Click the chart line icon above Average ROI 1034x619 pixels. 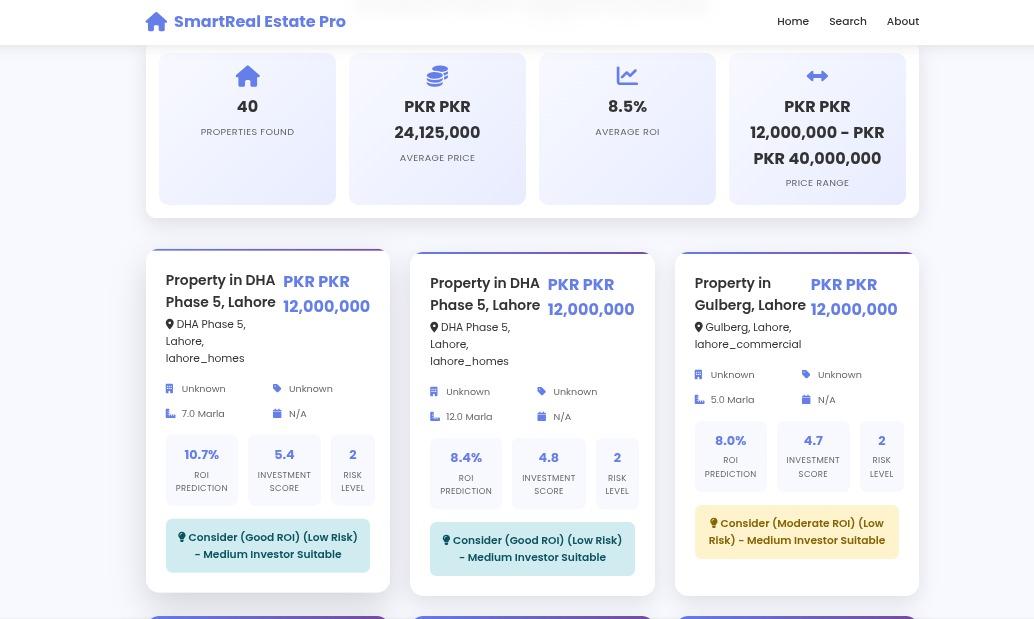[x=627, y=76]
